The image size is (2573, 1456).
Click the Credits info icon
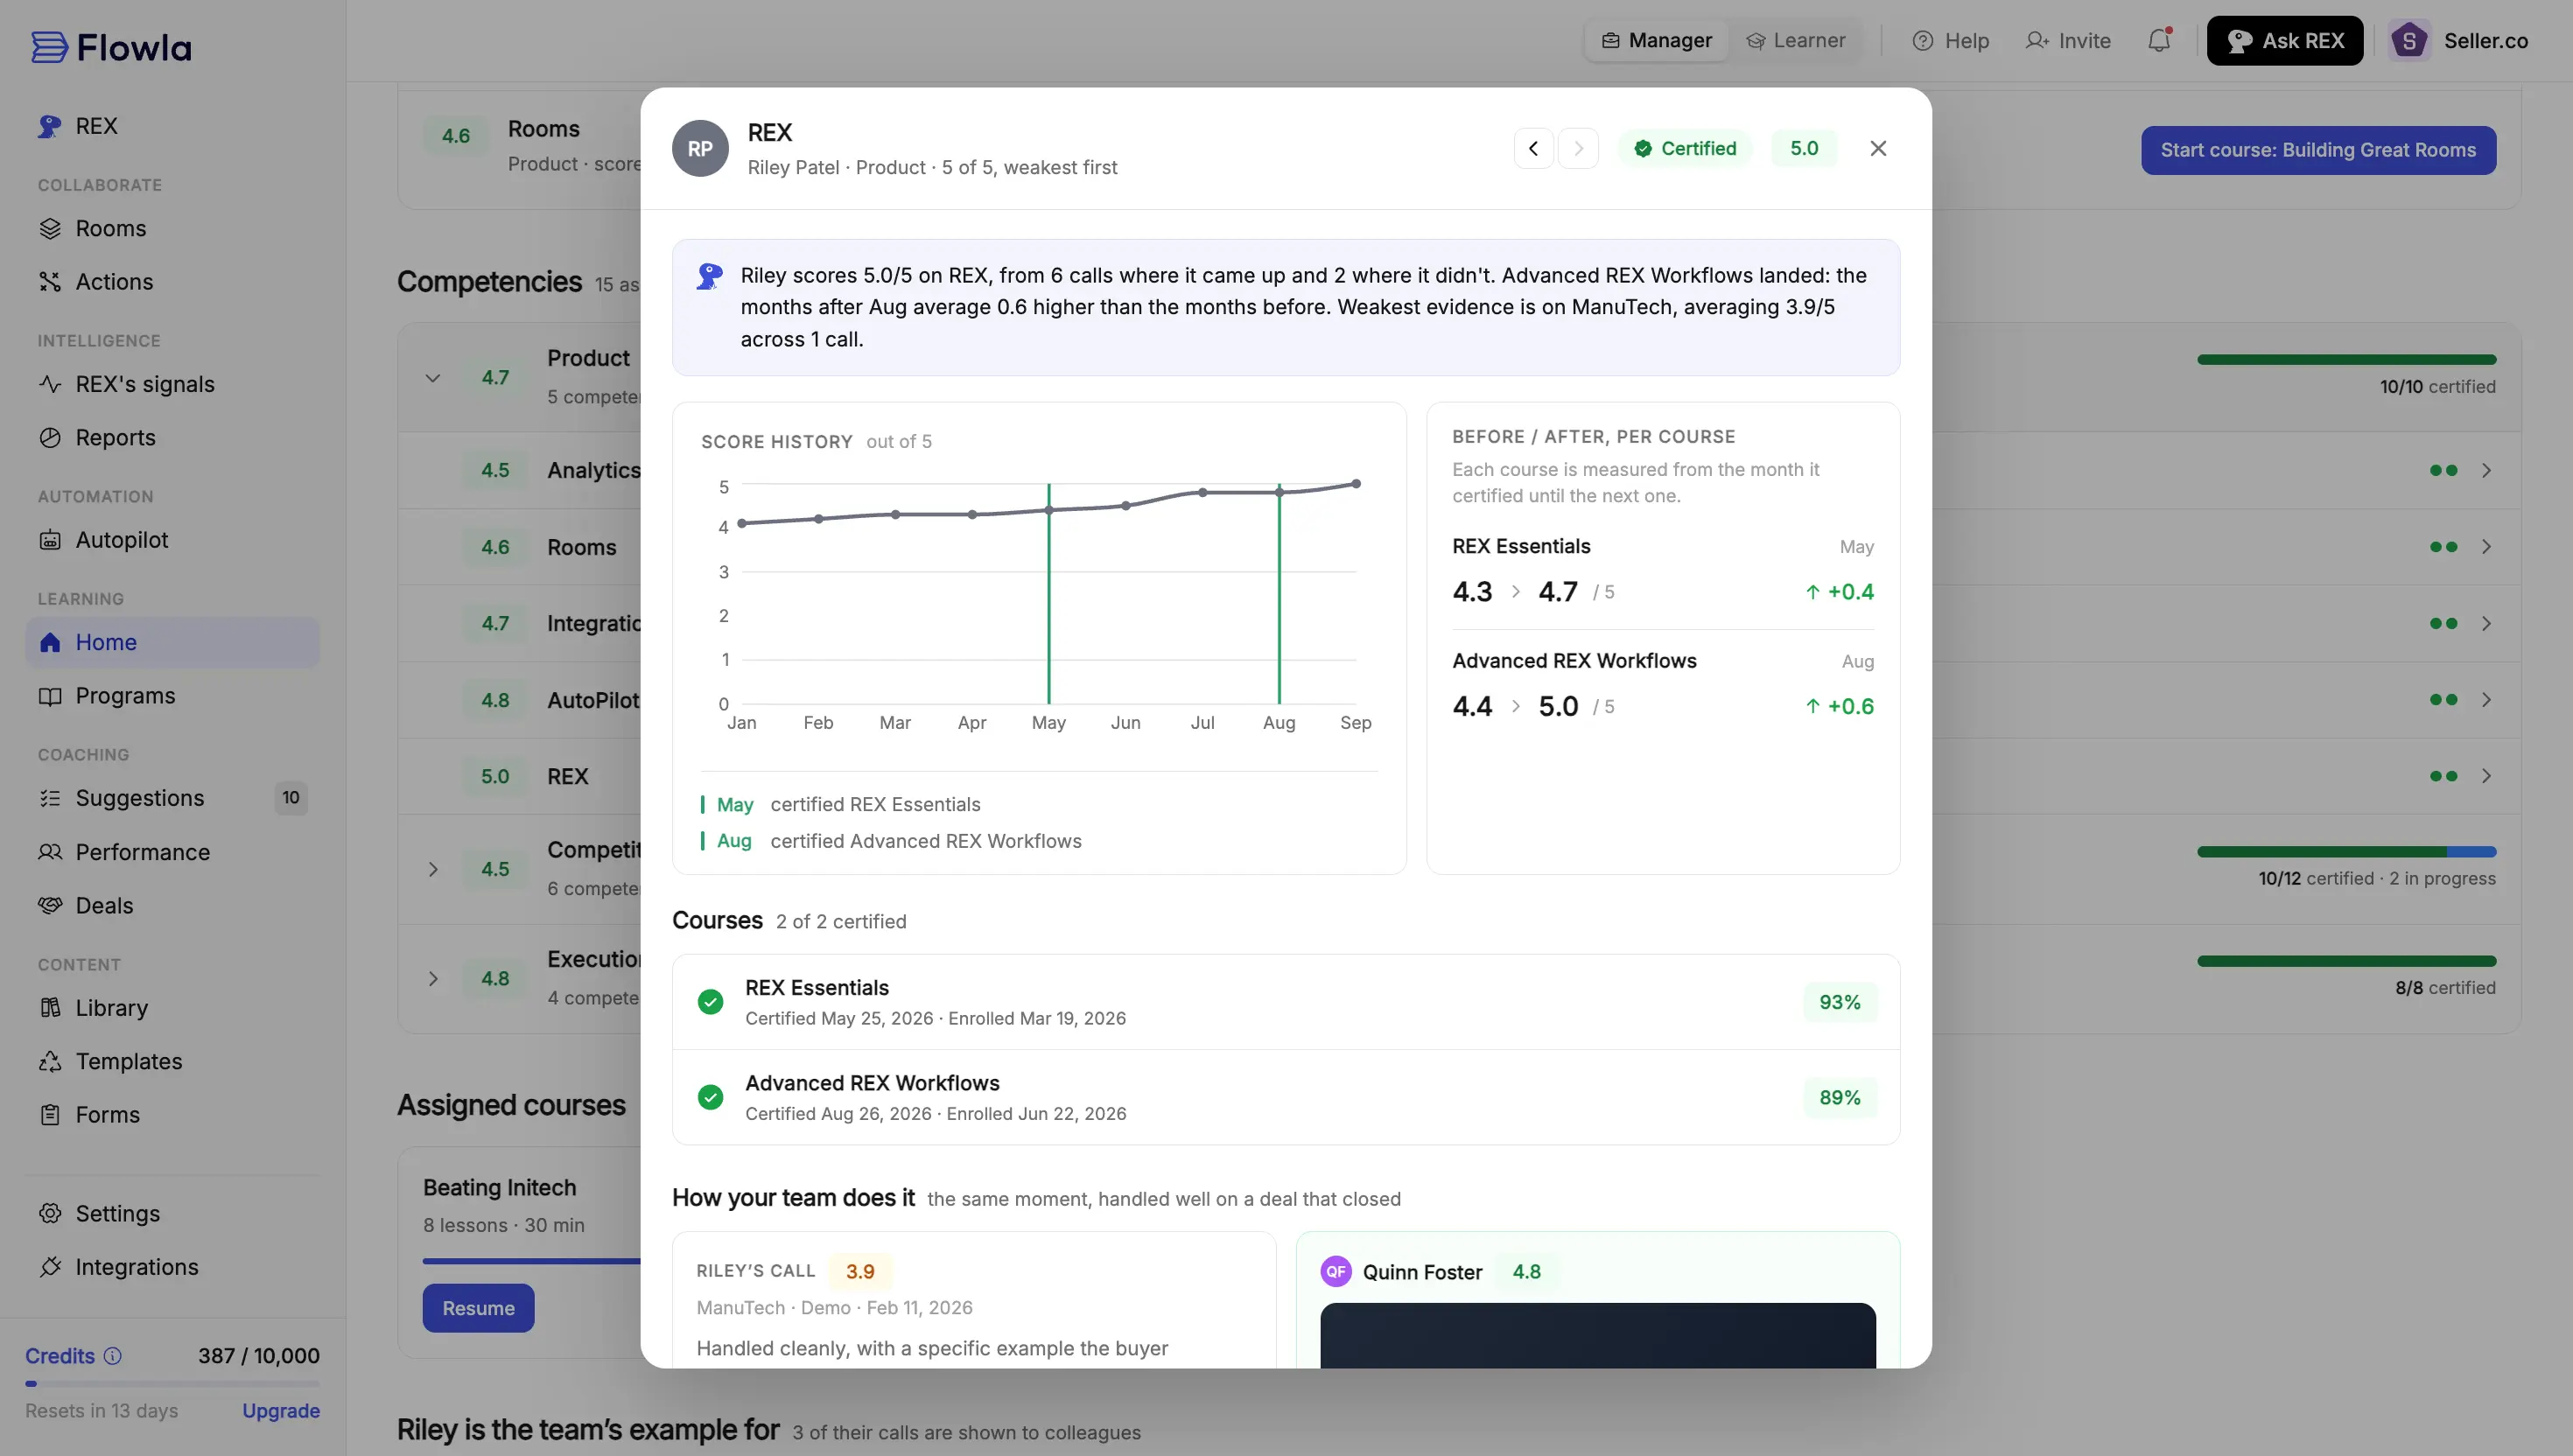[x=113, y=1356]
